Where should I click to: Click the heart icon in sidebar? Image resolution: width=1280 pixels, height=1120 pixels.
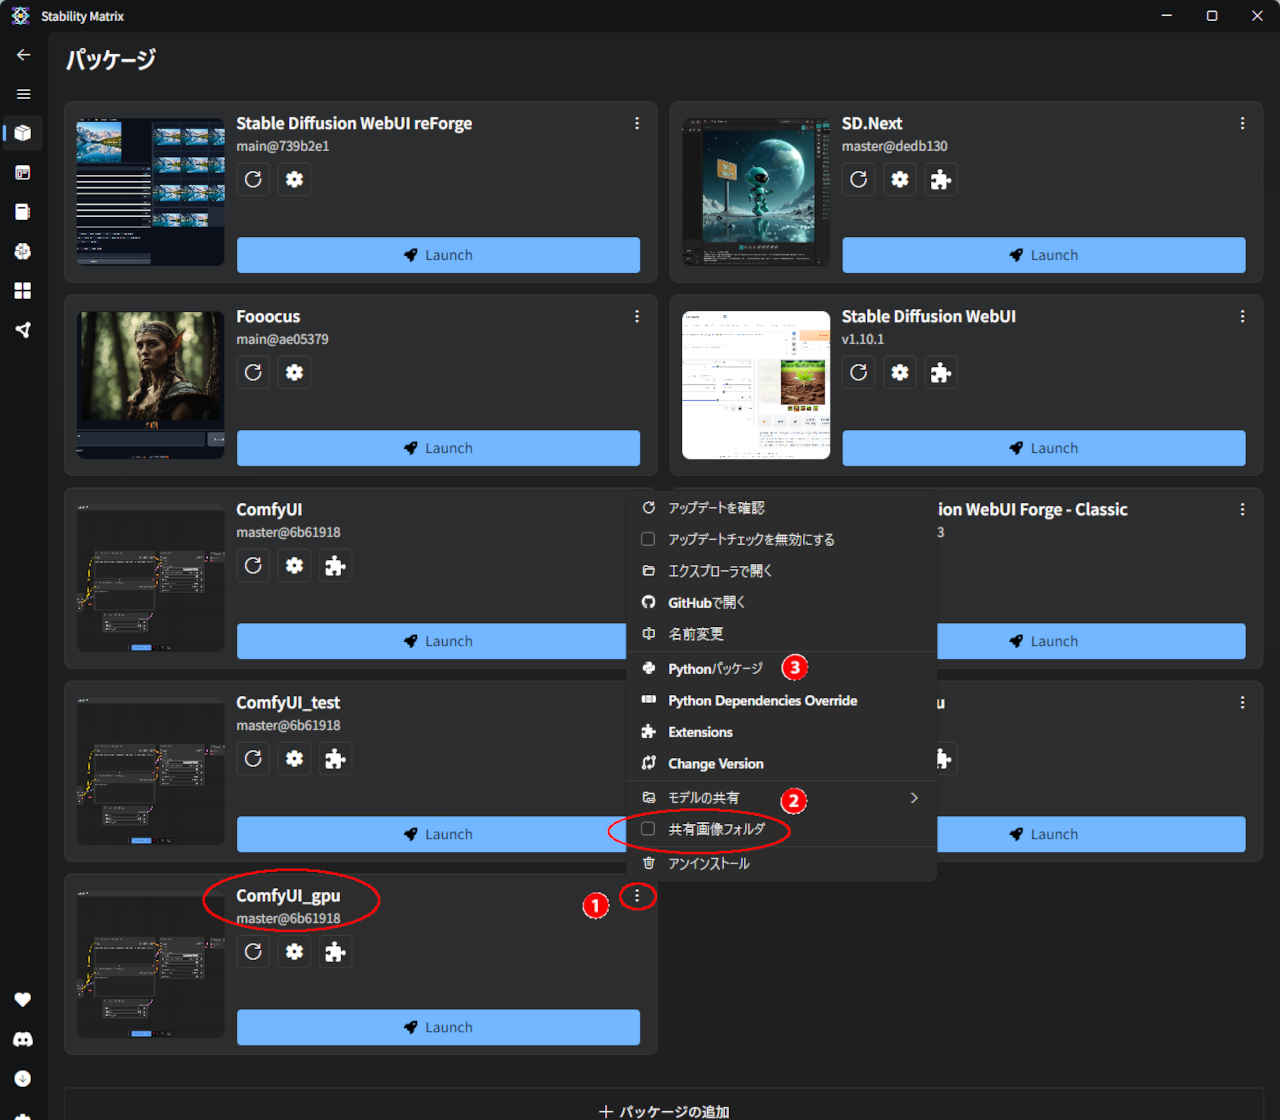click(23, 1000)
